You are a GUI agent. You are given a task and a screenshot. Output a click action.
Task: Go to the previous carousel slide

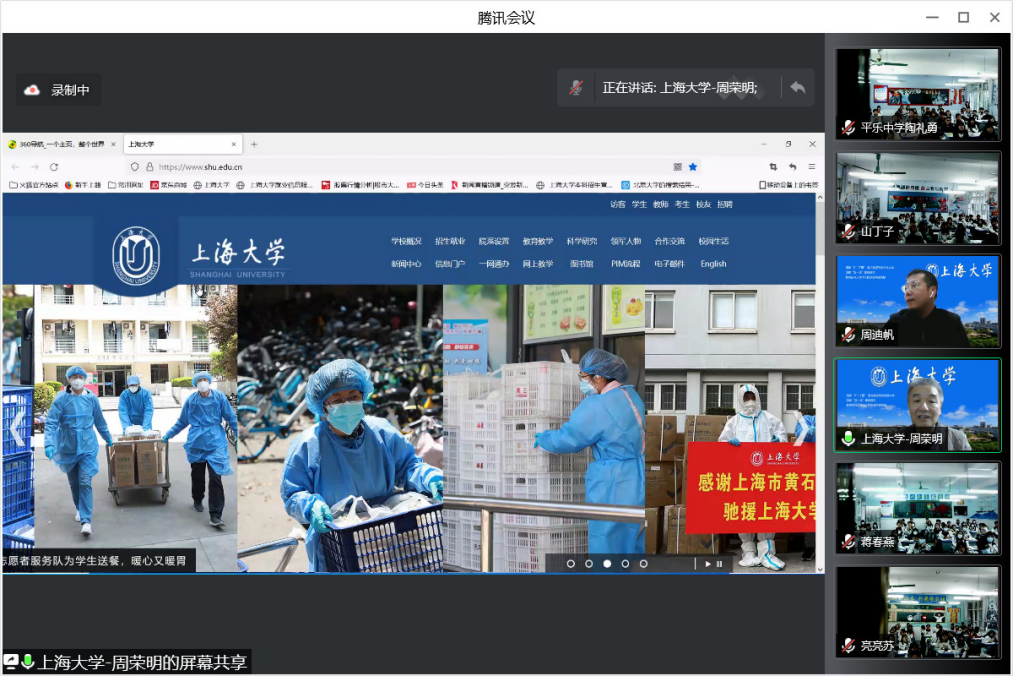pyautogui.click(x=16, y=427)
